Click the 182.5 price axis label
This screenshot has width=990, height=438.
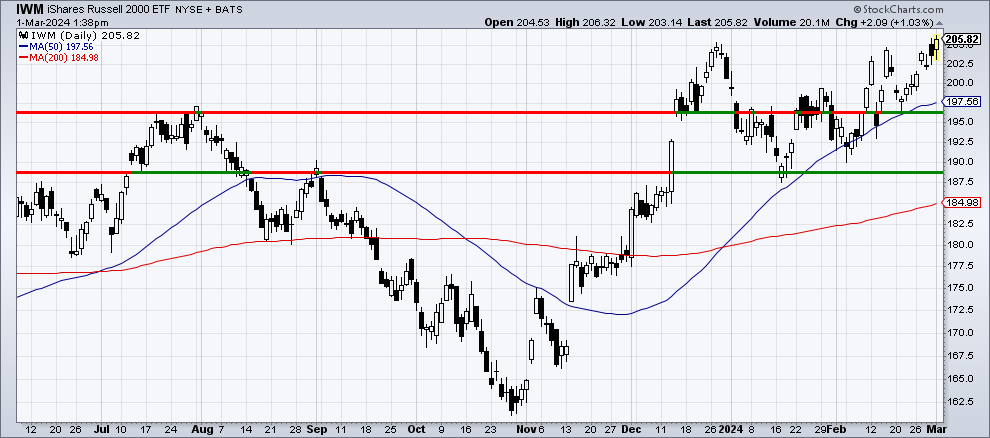[x=958, y=223]
